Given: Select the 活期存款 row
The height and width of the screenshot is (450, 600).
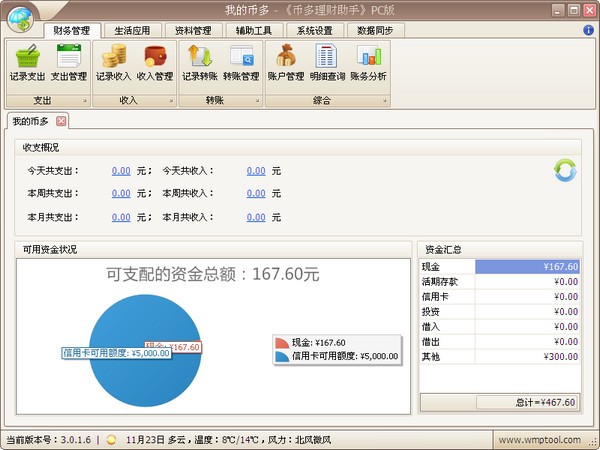Looking at the screenshot, I should (500, 282).
